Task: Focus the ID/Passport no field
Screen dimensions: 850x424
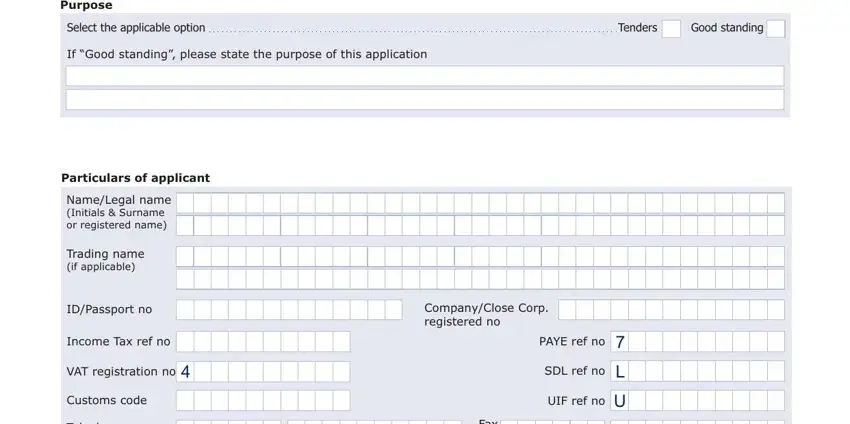Action: 289,310
